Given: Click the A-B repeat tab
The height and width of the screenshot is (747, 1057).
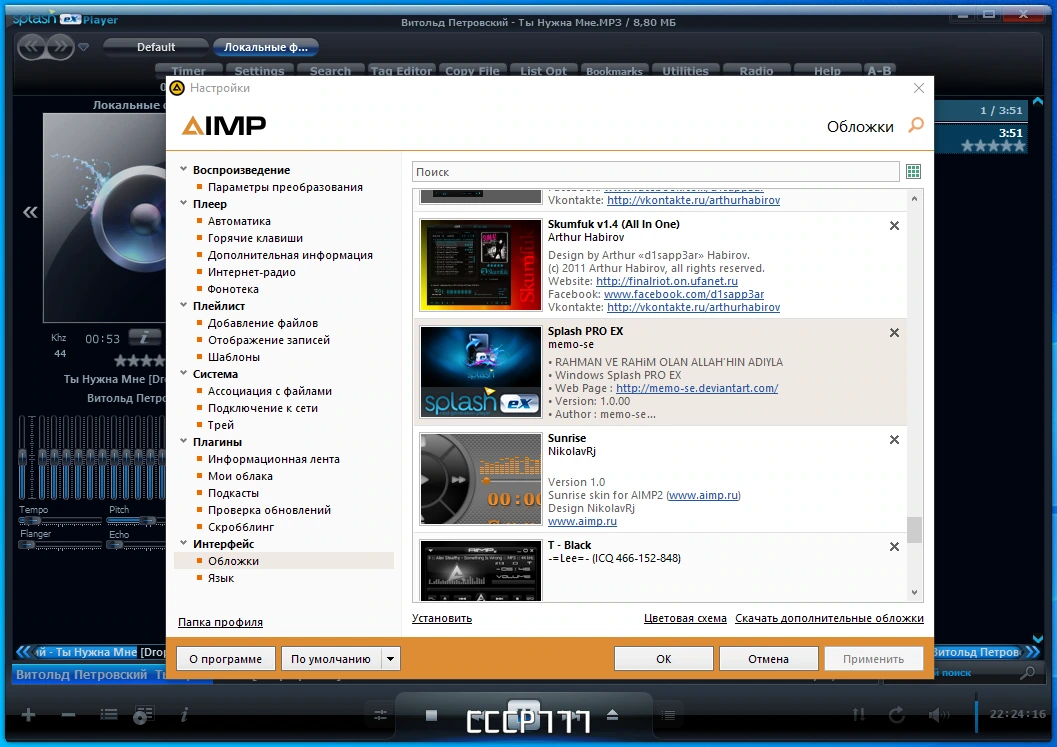Looking at the screenshot, I should 879,70.
